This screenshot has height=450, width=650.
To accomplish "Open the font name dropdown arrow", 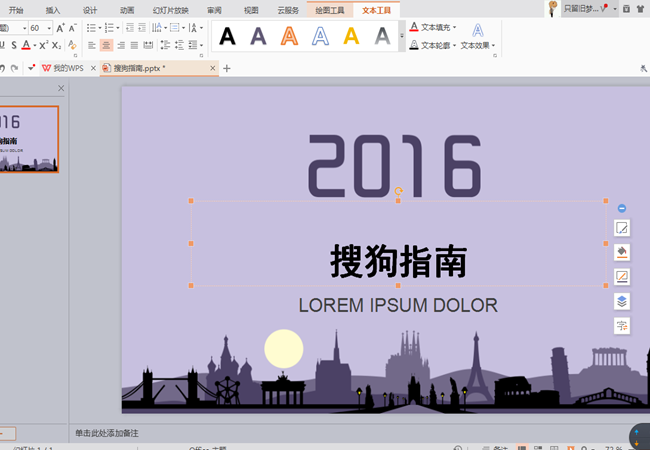I will tap(24, 28).
